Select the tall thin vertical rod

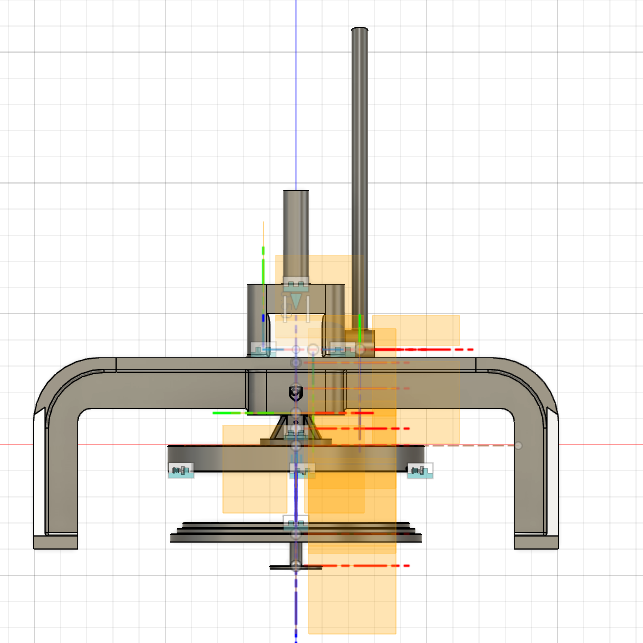coord(360,176)
